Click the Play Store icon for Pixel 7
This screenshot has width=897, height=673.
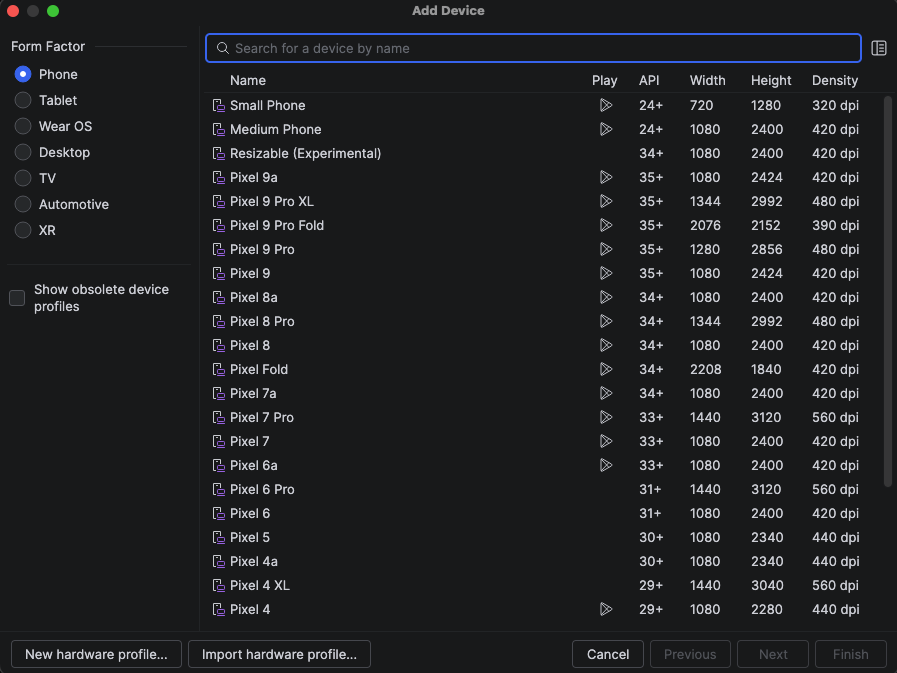pos(606,441)
